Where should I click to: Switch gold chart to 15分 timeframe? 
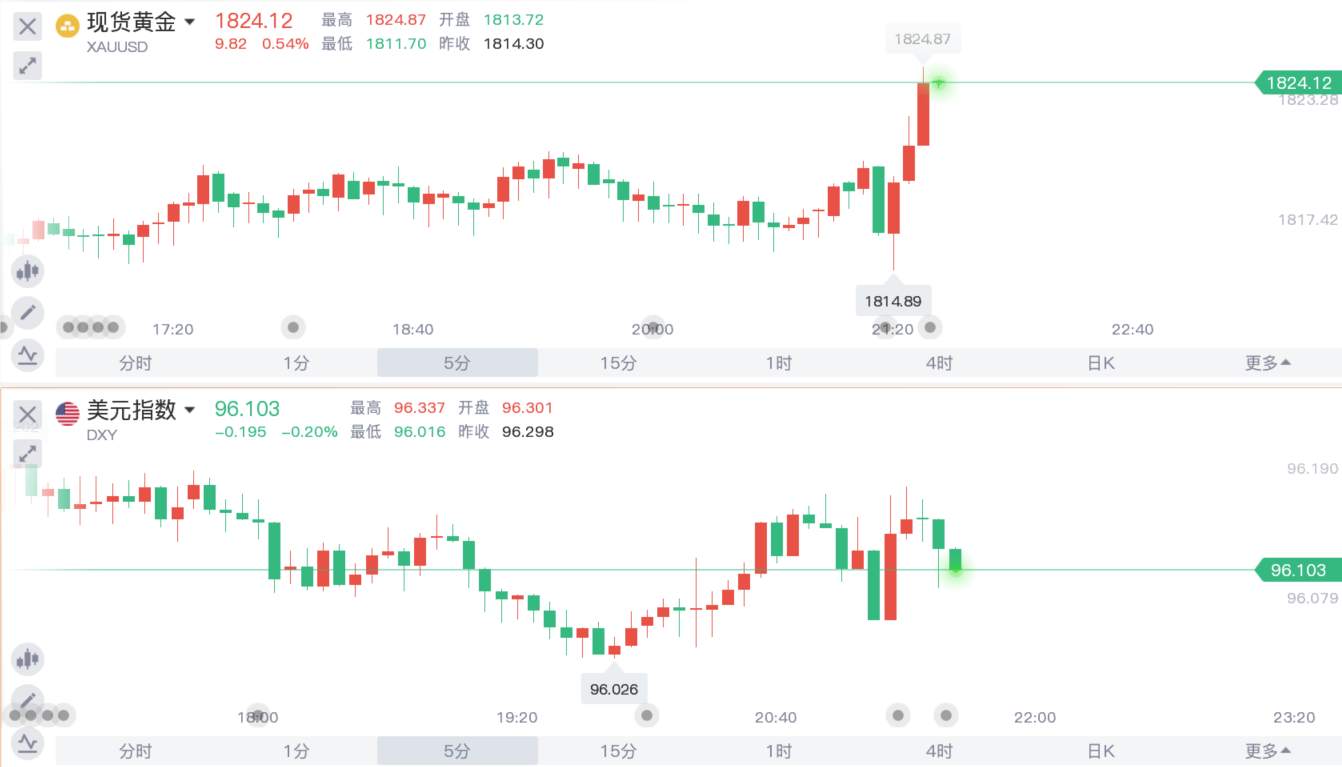618,363
